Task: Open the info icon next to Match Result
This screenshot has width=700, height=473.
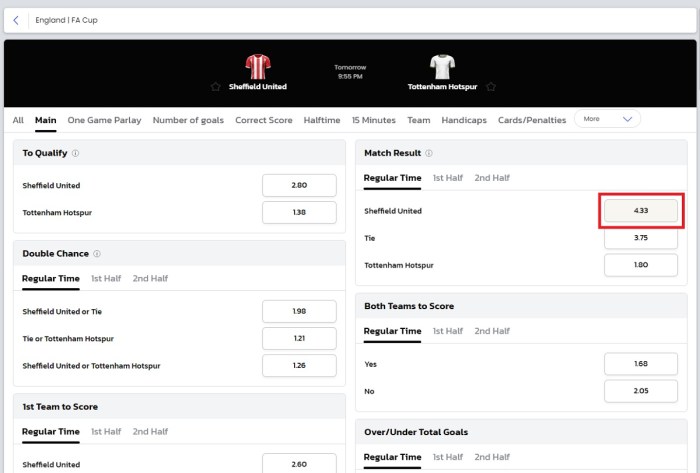Action: point(429,153)
